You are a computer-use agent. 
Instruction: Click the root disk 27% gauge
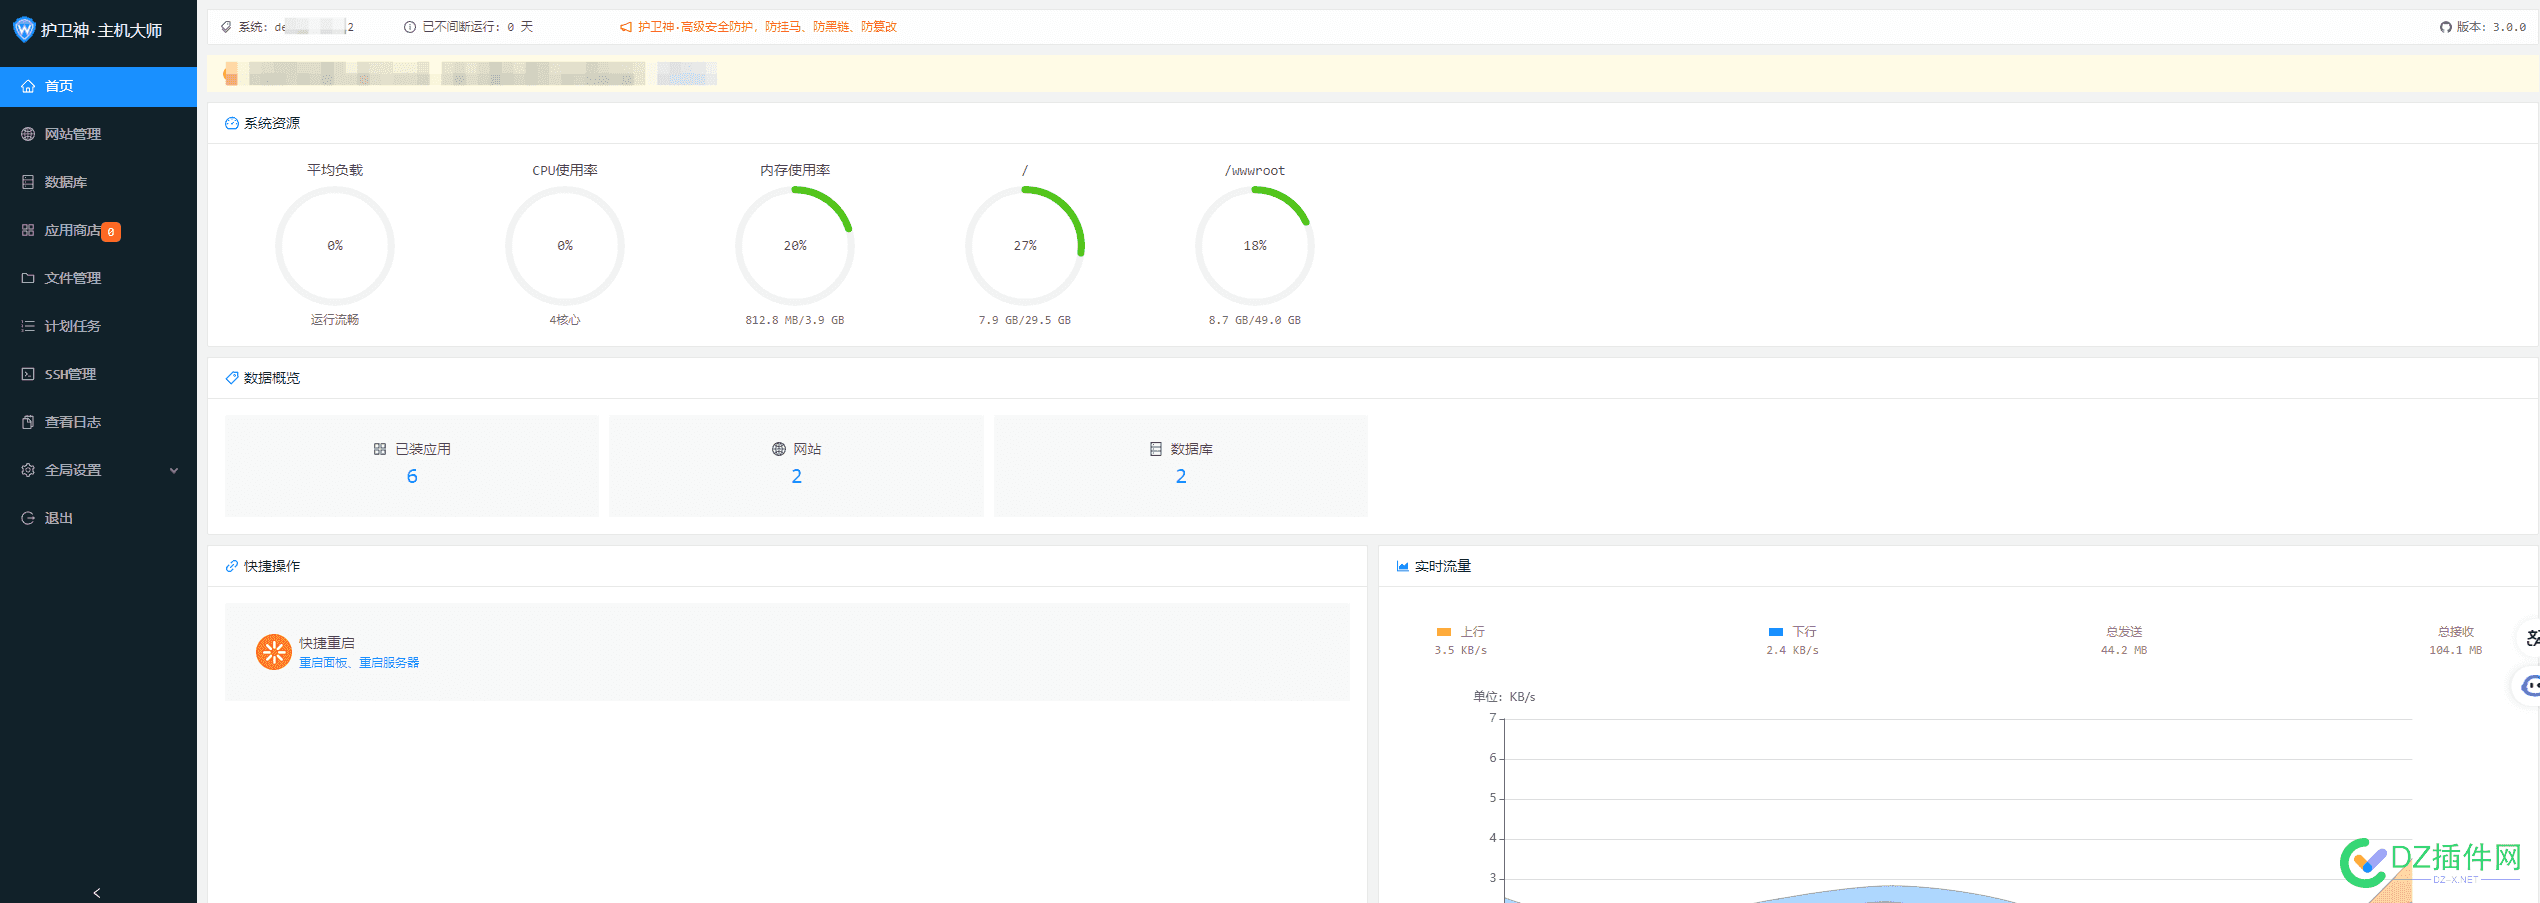1025,246
